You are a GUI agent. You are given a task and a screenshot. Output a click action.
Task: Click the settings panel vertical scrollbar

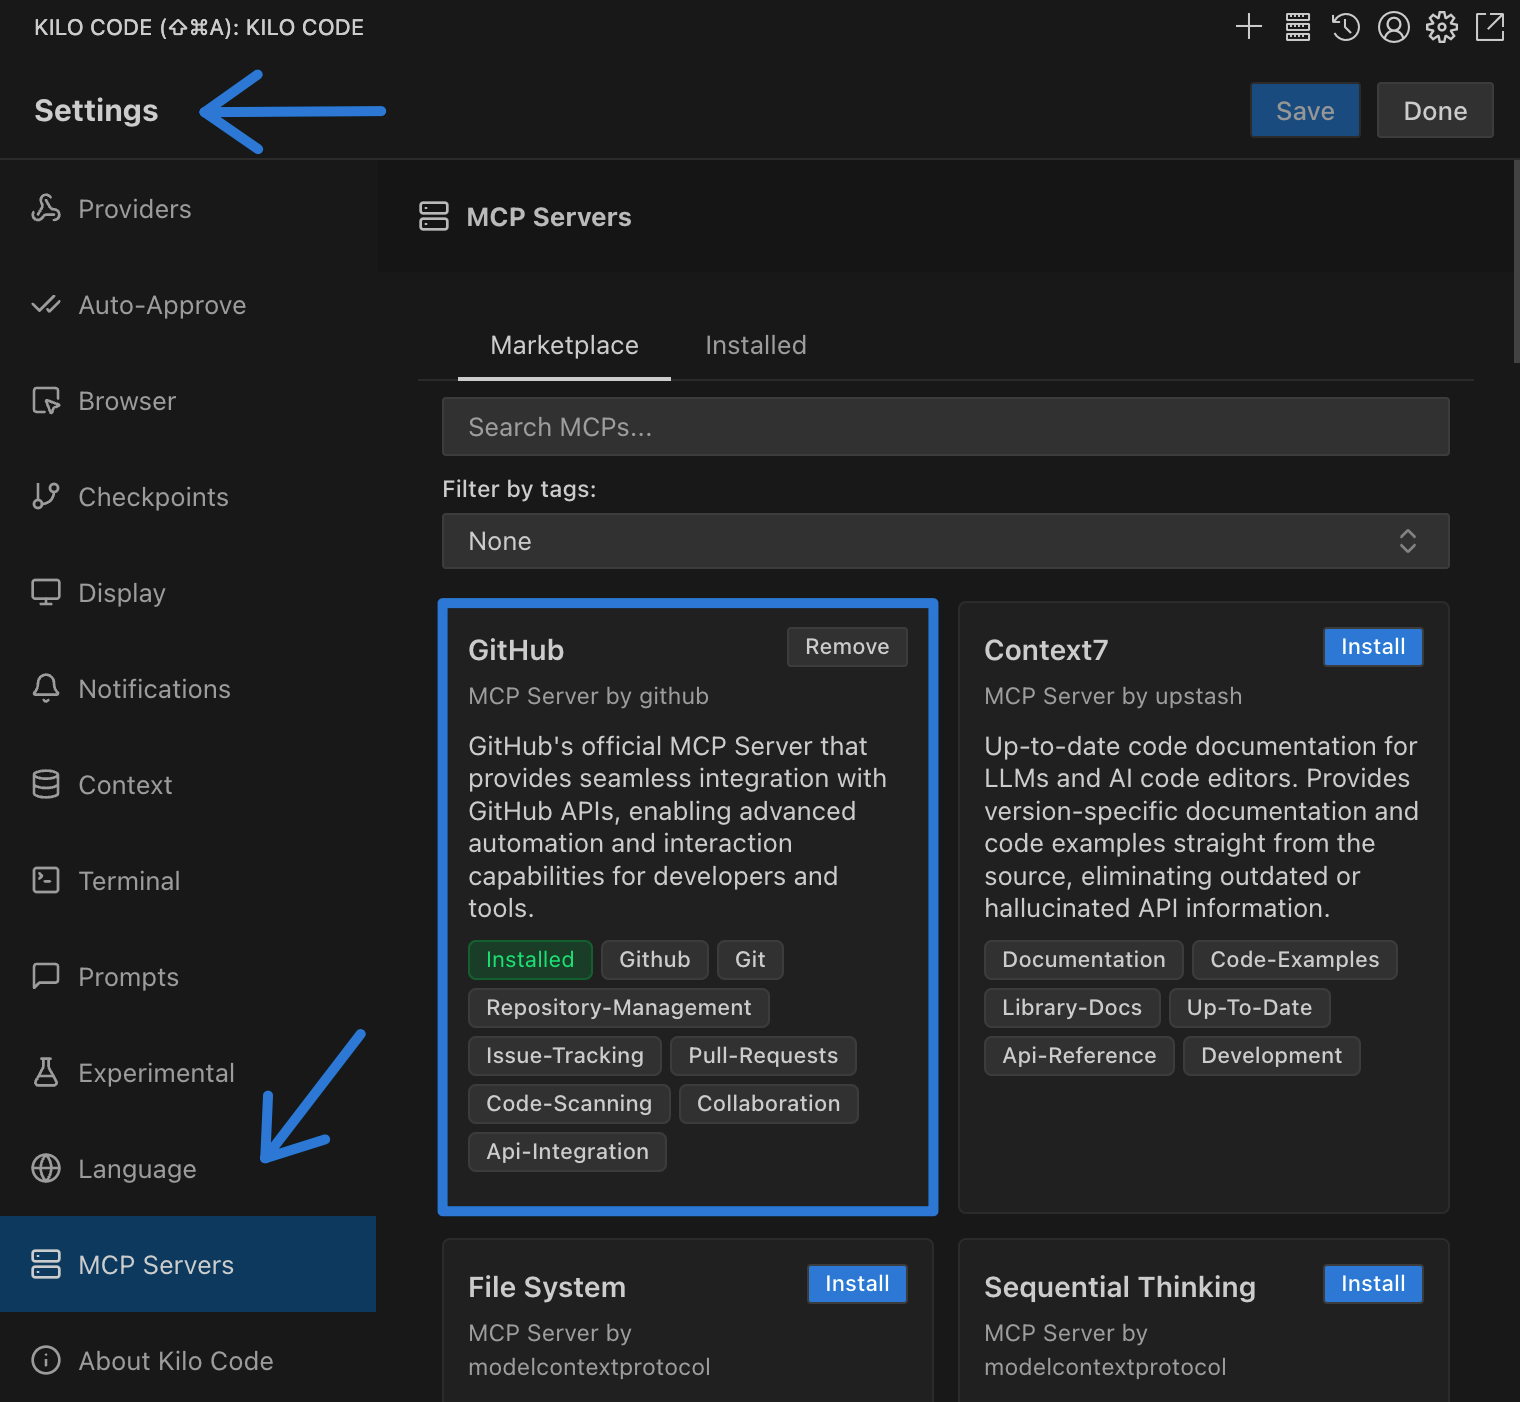coord(1516,262)
